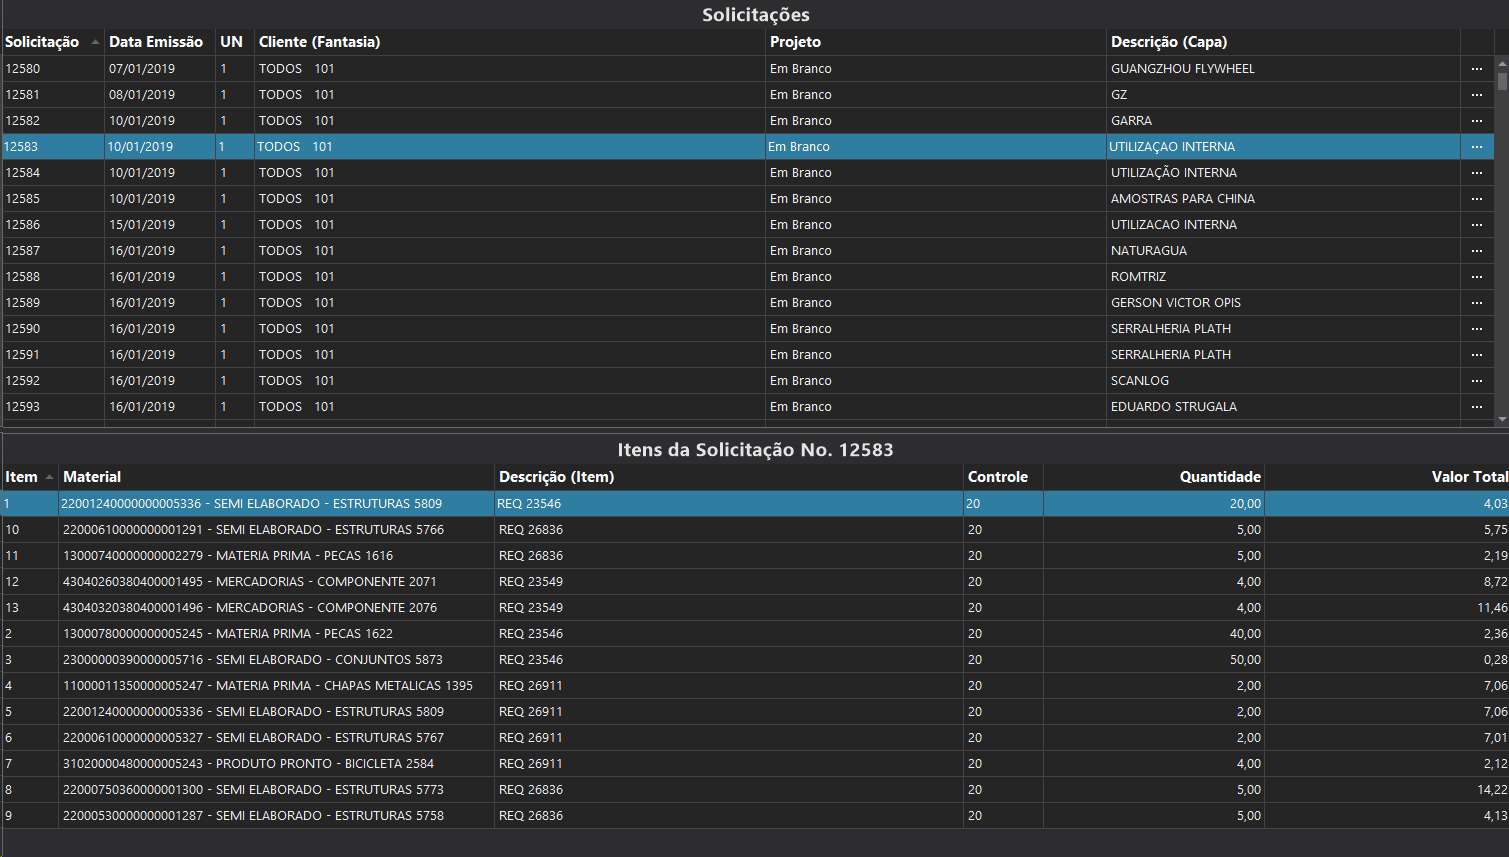
Task: Click the Cliente (Fantasia) column header
Action: pyautogui.click(x=510, y=42)
